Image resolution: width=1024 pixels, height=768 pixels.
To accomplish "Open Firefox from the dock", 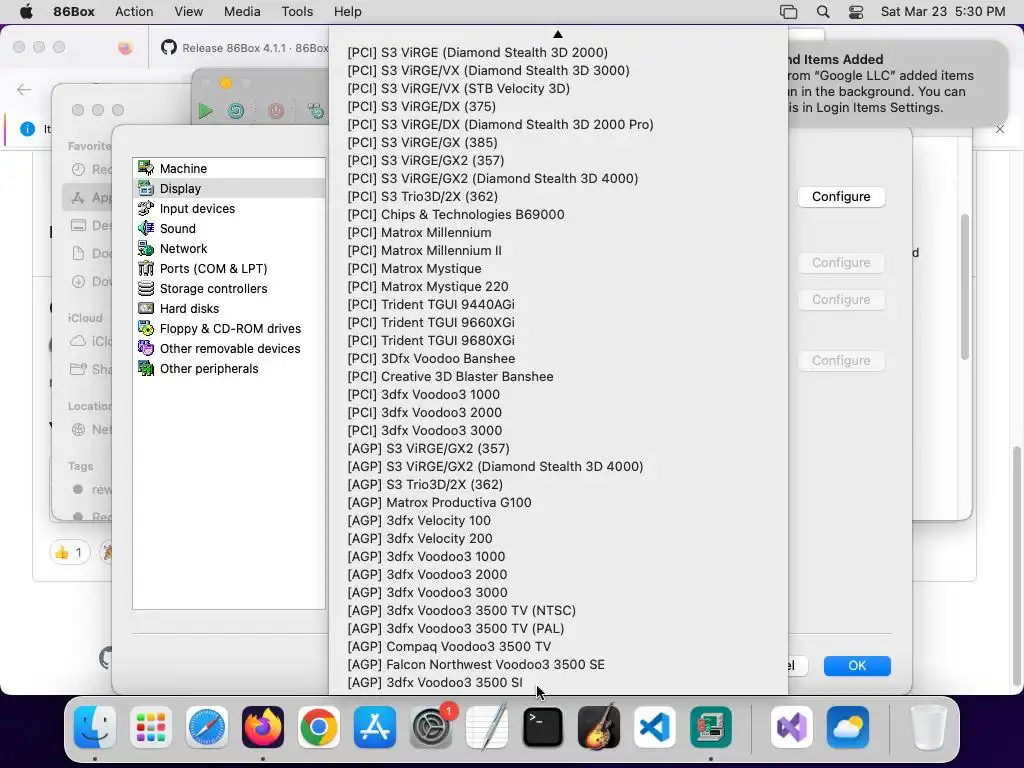I will click(x=263, y=727).
